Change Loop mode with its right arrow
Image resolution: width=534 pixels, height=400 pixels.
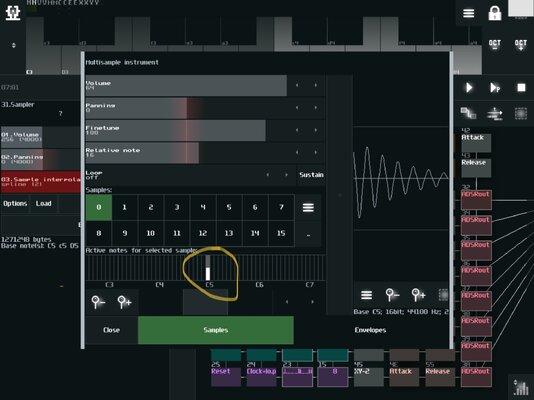pyautogui.click(x=286, y=175)
